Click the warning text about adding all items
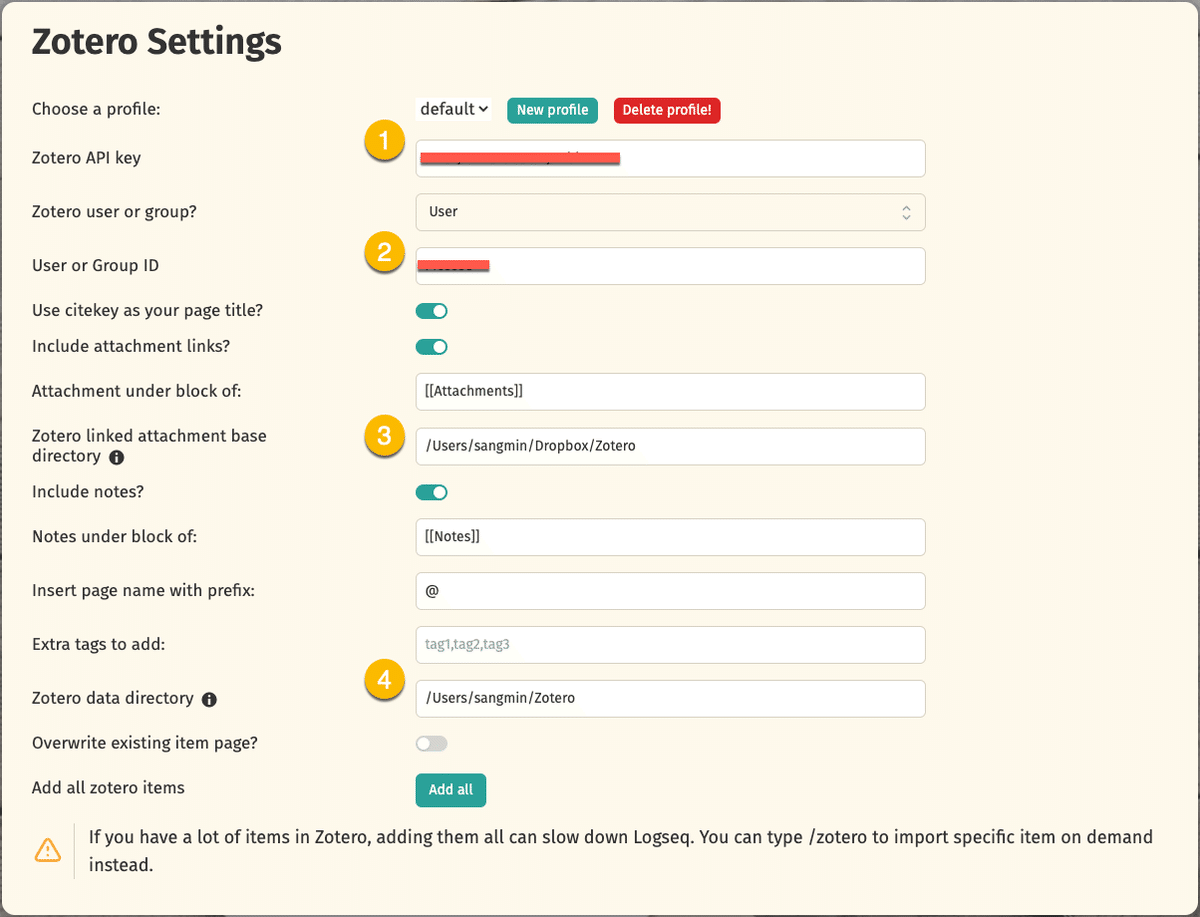Screen dimensions: 1200x917 point(621,850)
